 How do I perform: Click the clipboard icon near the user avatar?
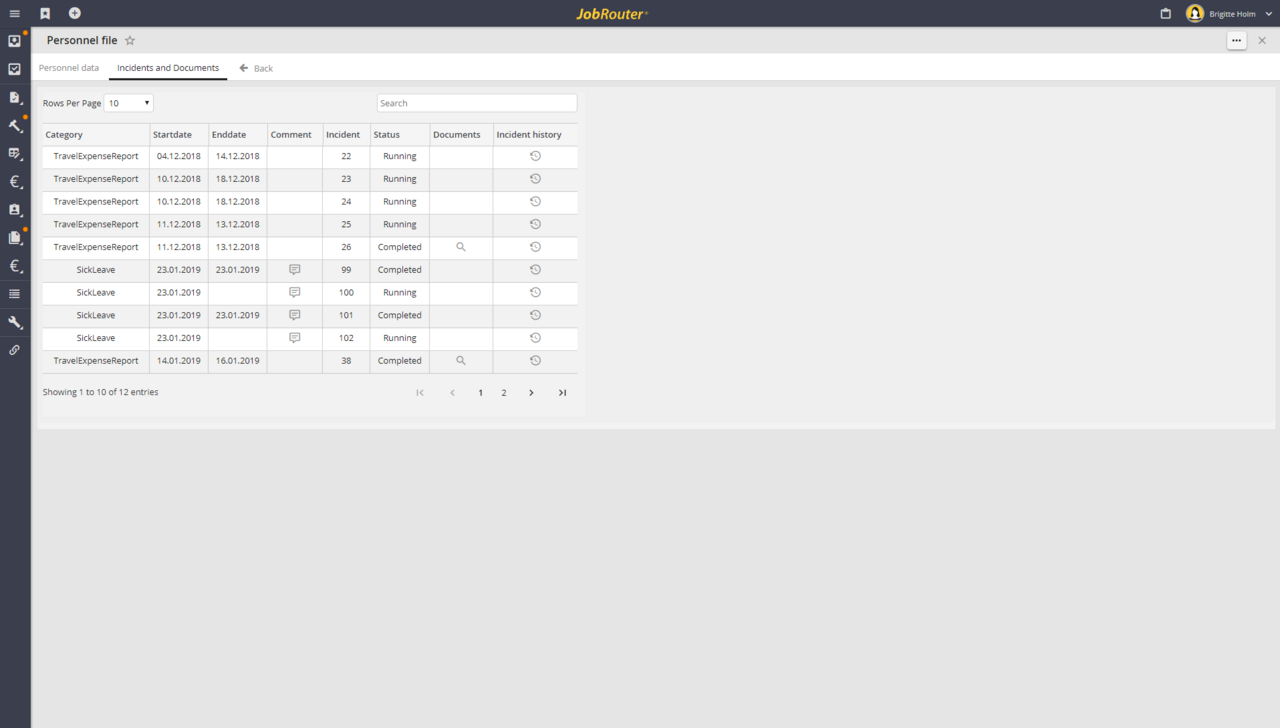(x=1163, y=13)
